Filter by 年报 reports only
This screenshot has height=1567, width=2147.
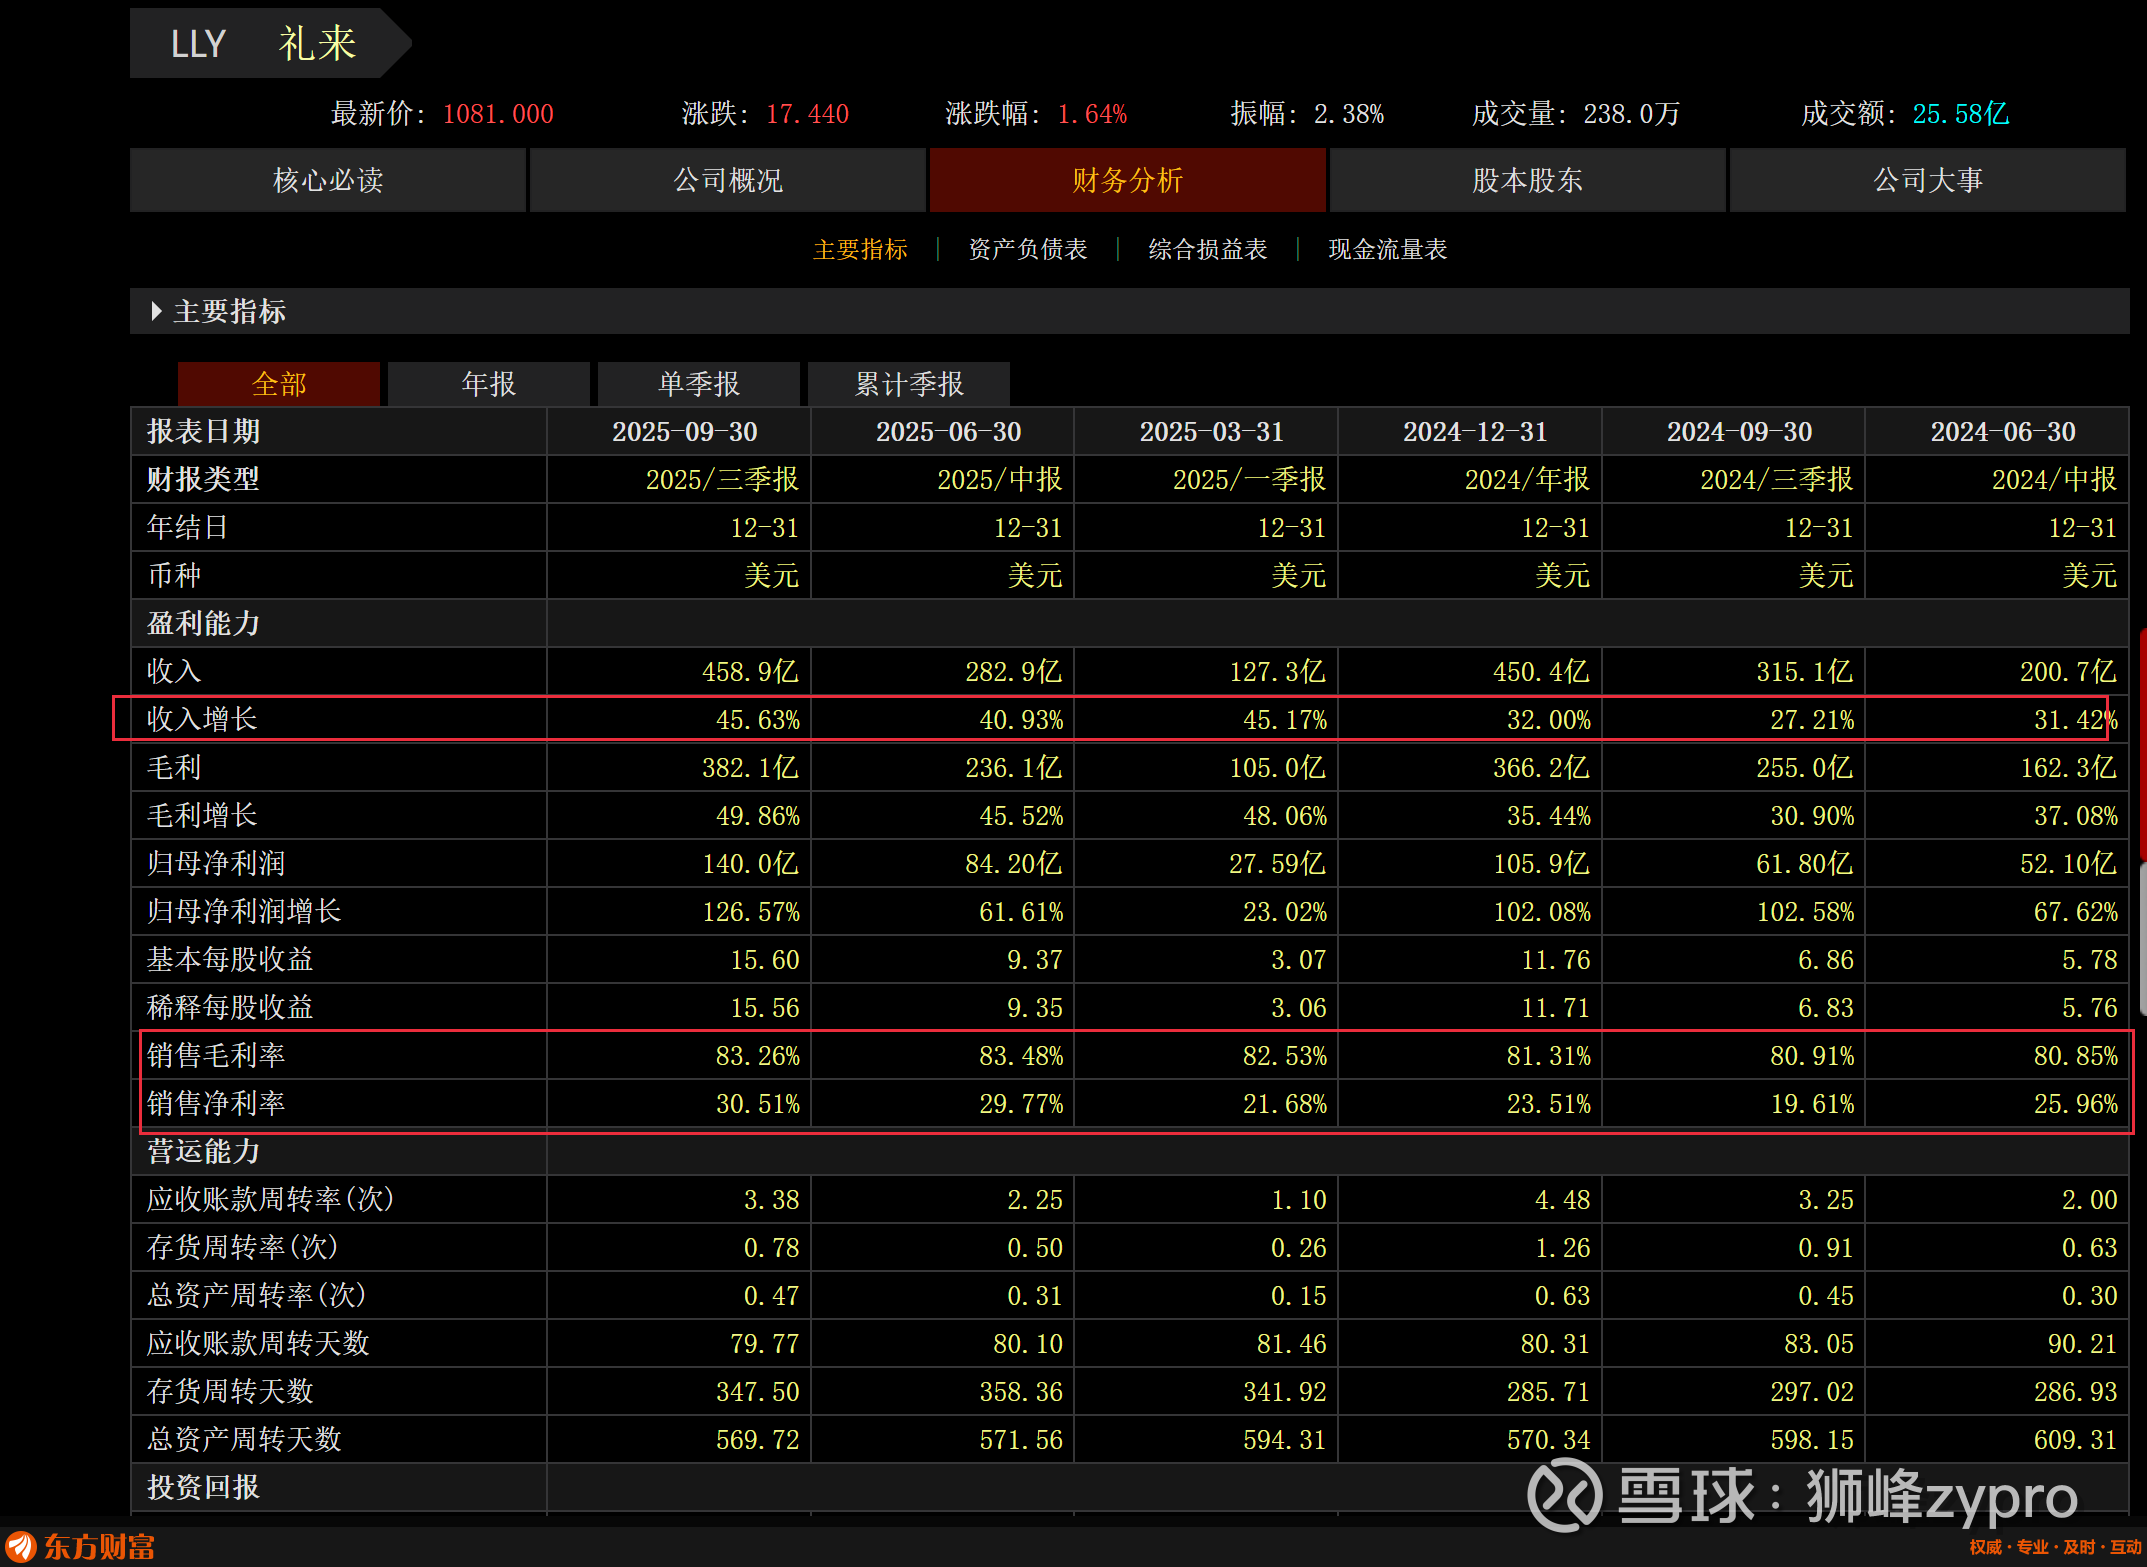(x=489, y=384)
